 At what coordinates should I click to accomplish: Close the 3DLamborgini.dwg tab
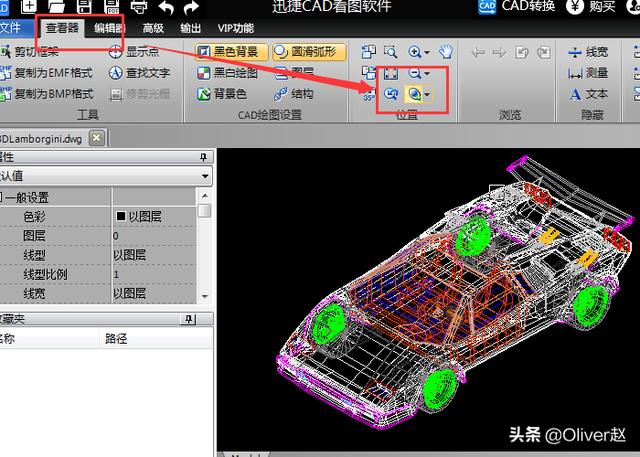(96, 138)
